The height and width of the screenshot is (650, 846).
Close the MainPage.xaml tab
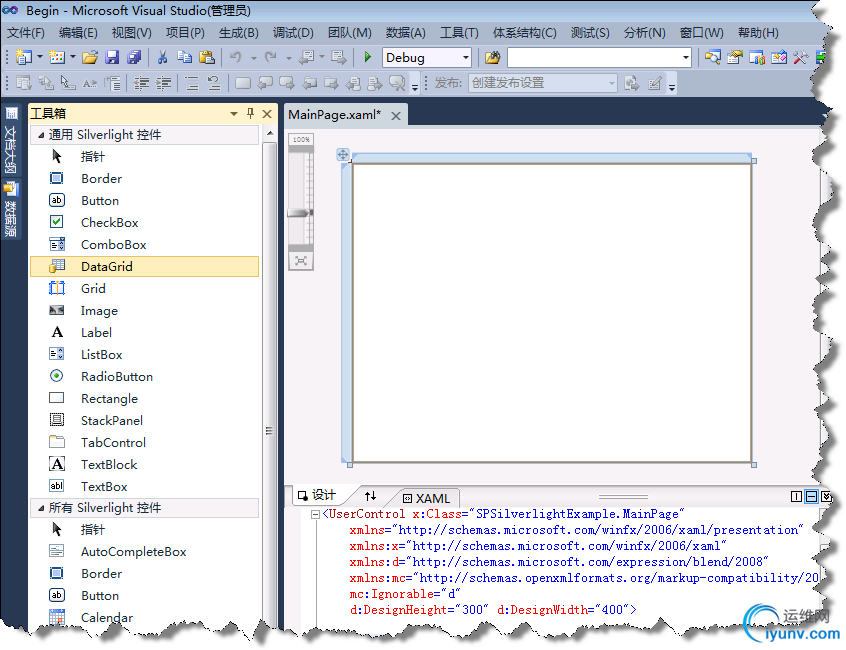(396, 116)
